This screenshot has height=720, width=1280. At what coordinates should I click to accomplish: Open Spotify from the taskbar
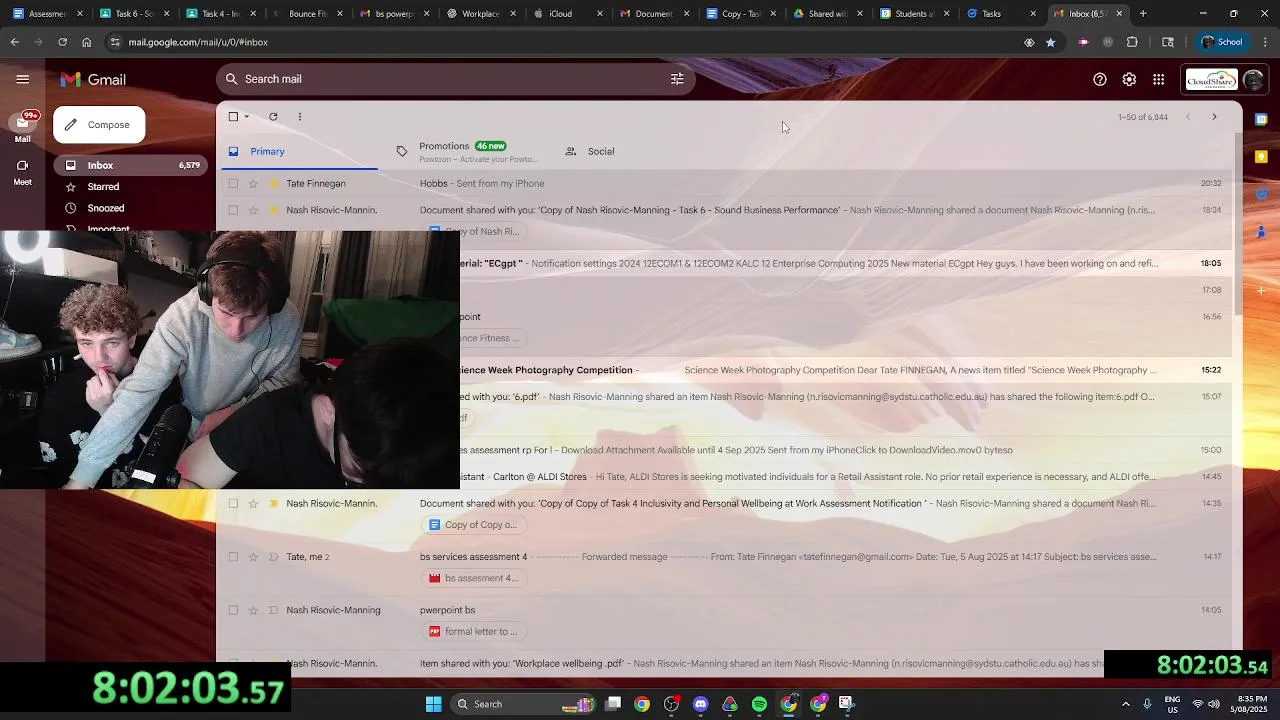tap(759, 704)
